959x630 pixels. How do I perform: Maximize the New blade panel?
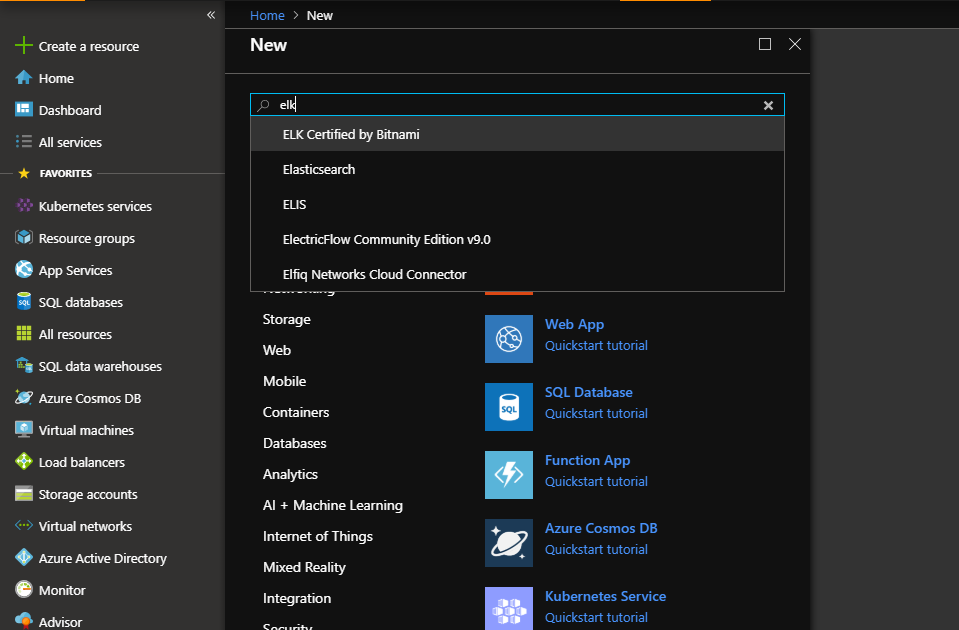point(765,44)
